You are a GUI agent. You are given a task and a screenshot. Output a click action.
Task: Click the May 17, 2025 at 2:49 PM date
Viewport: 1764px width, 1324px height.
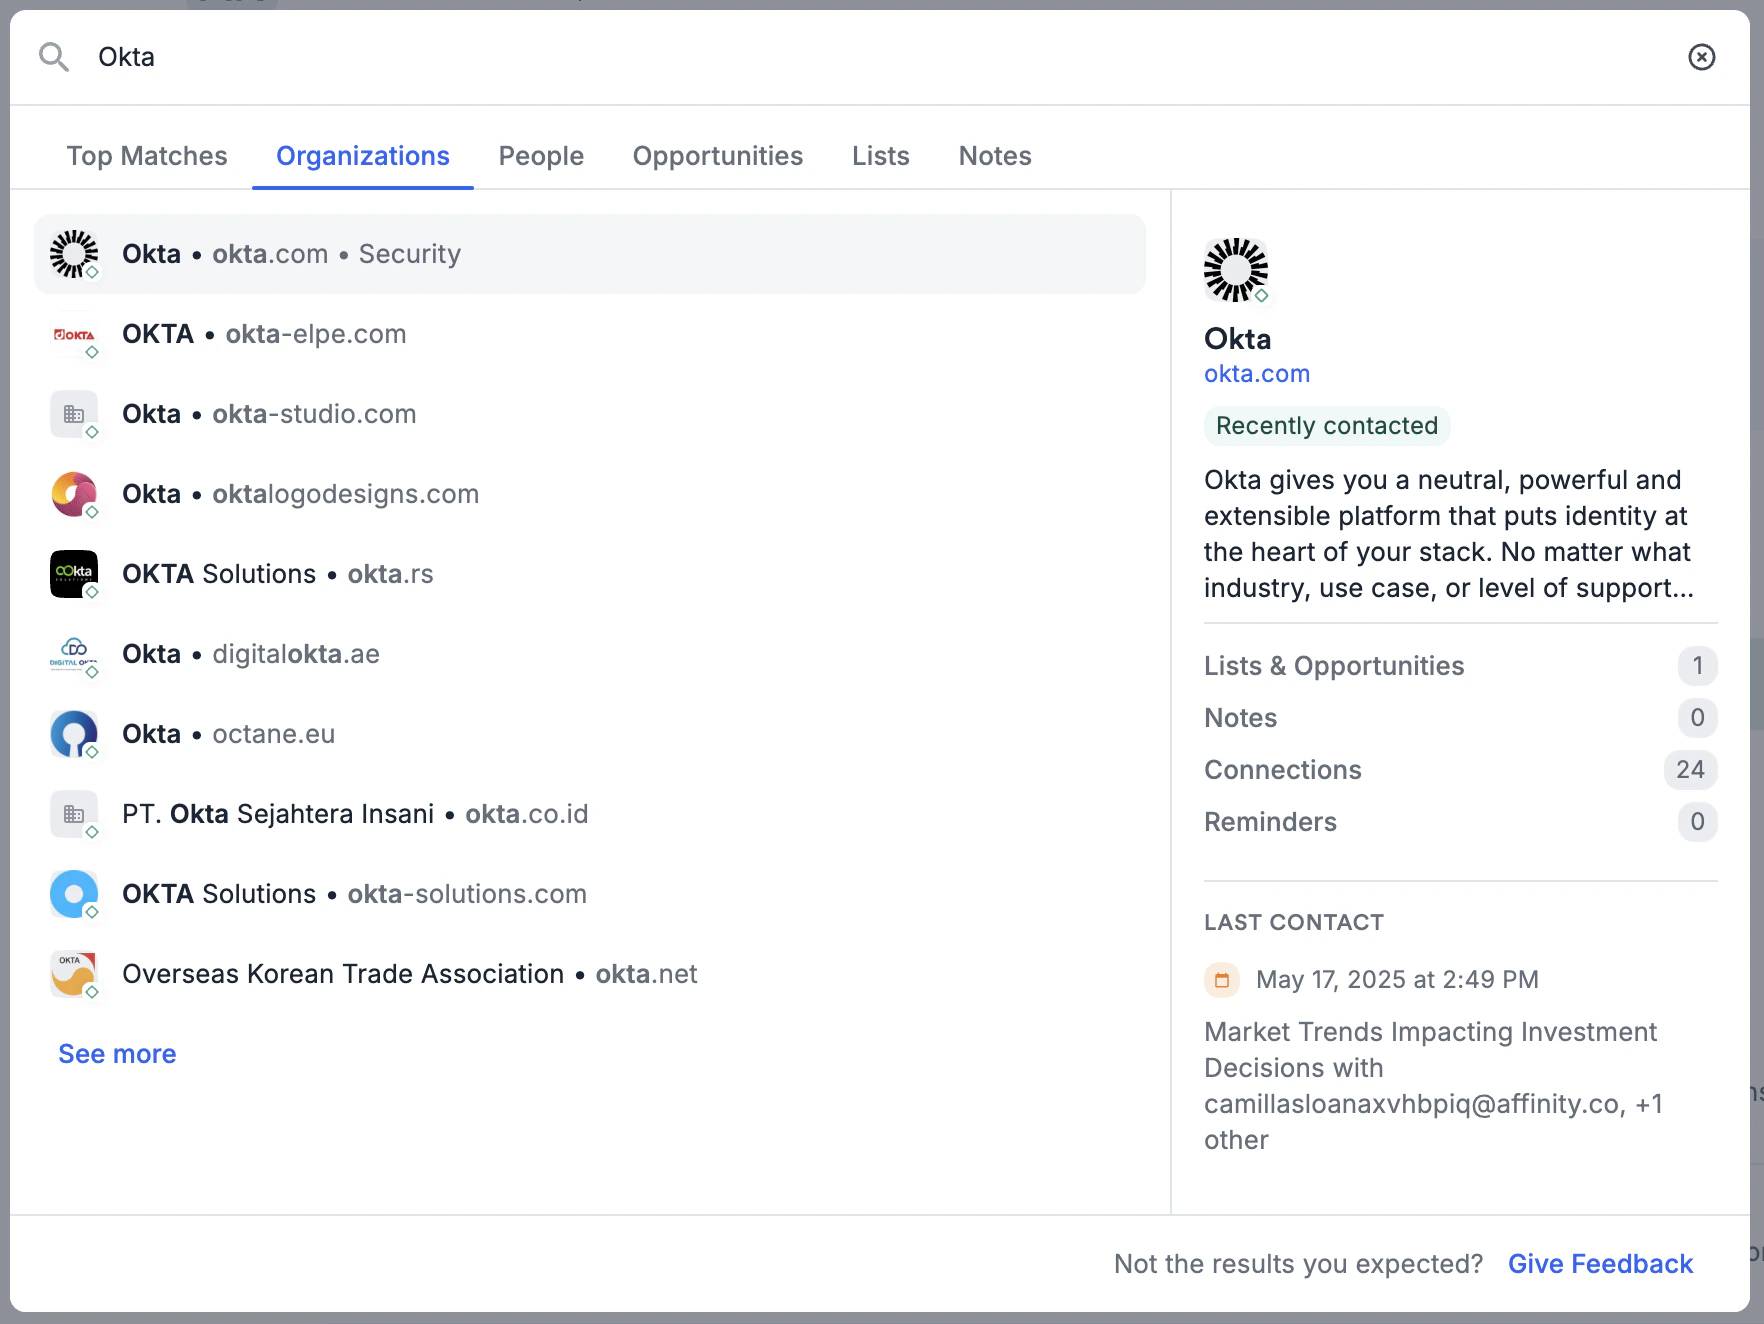point(1397,980)
